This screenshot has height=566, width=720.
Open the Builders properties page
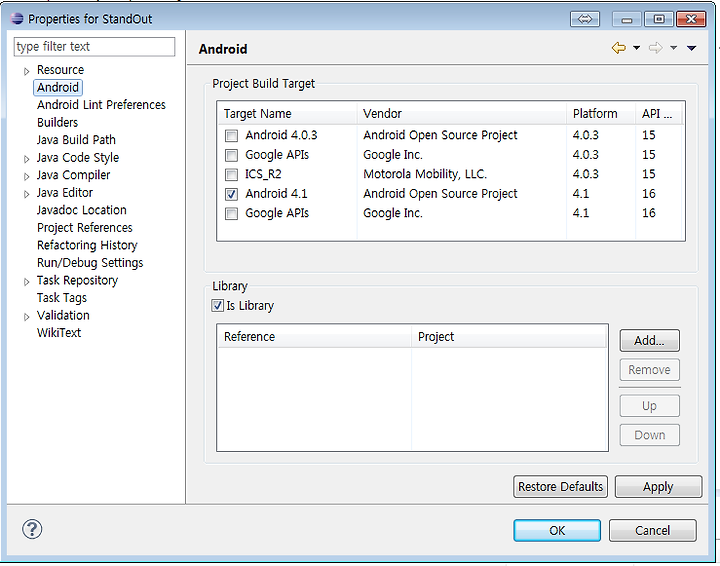point(57,123)
